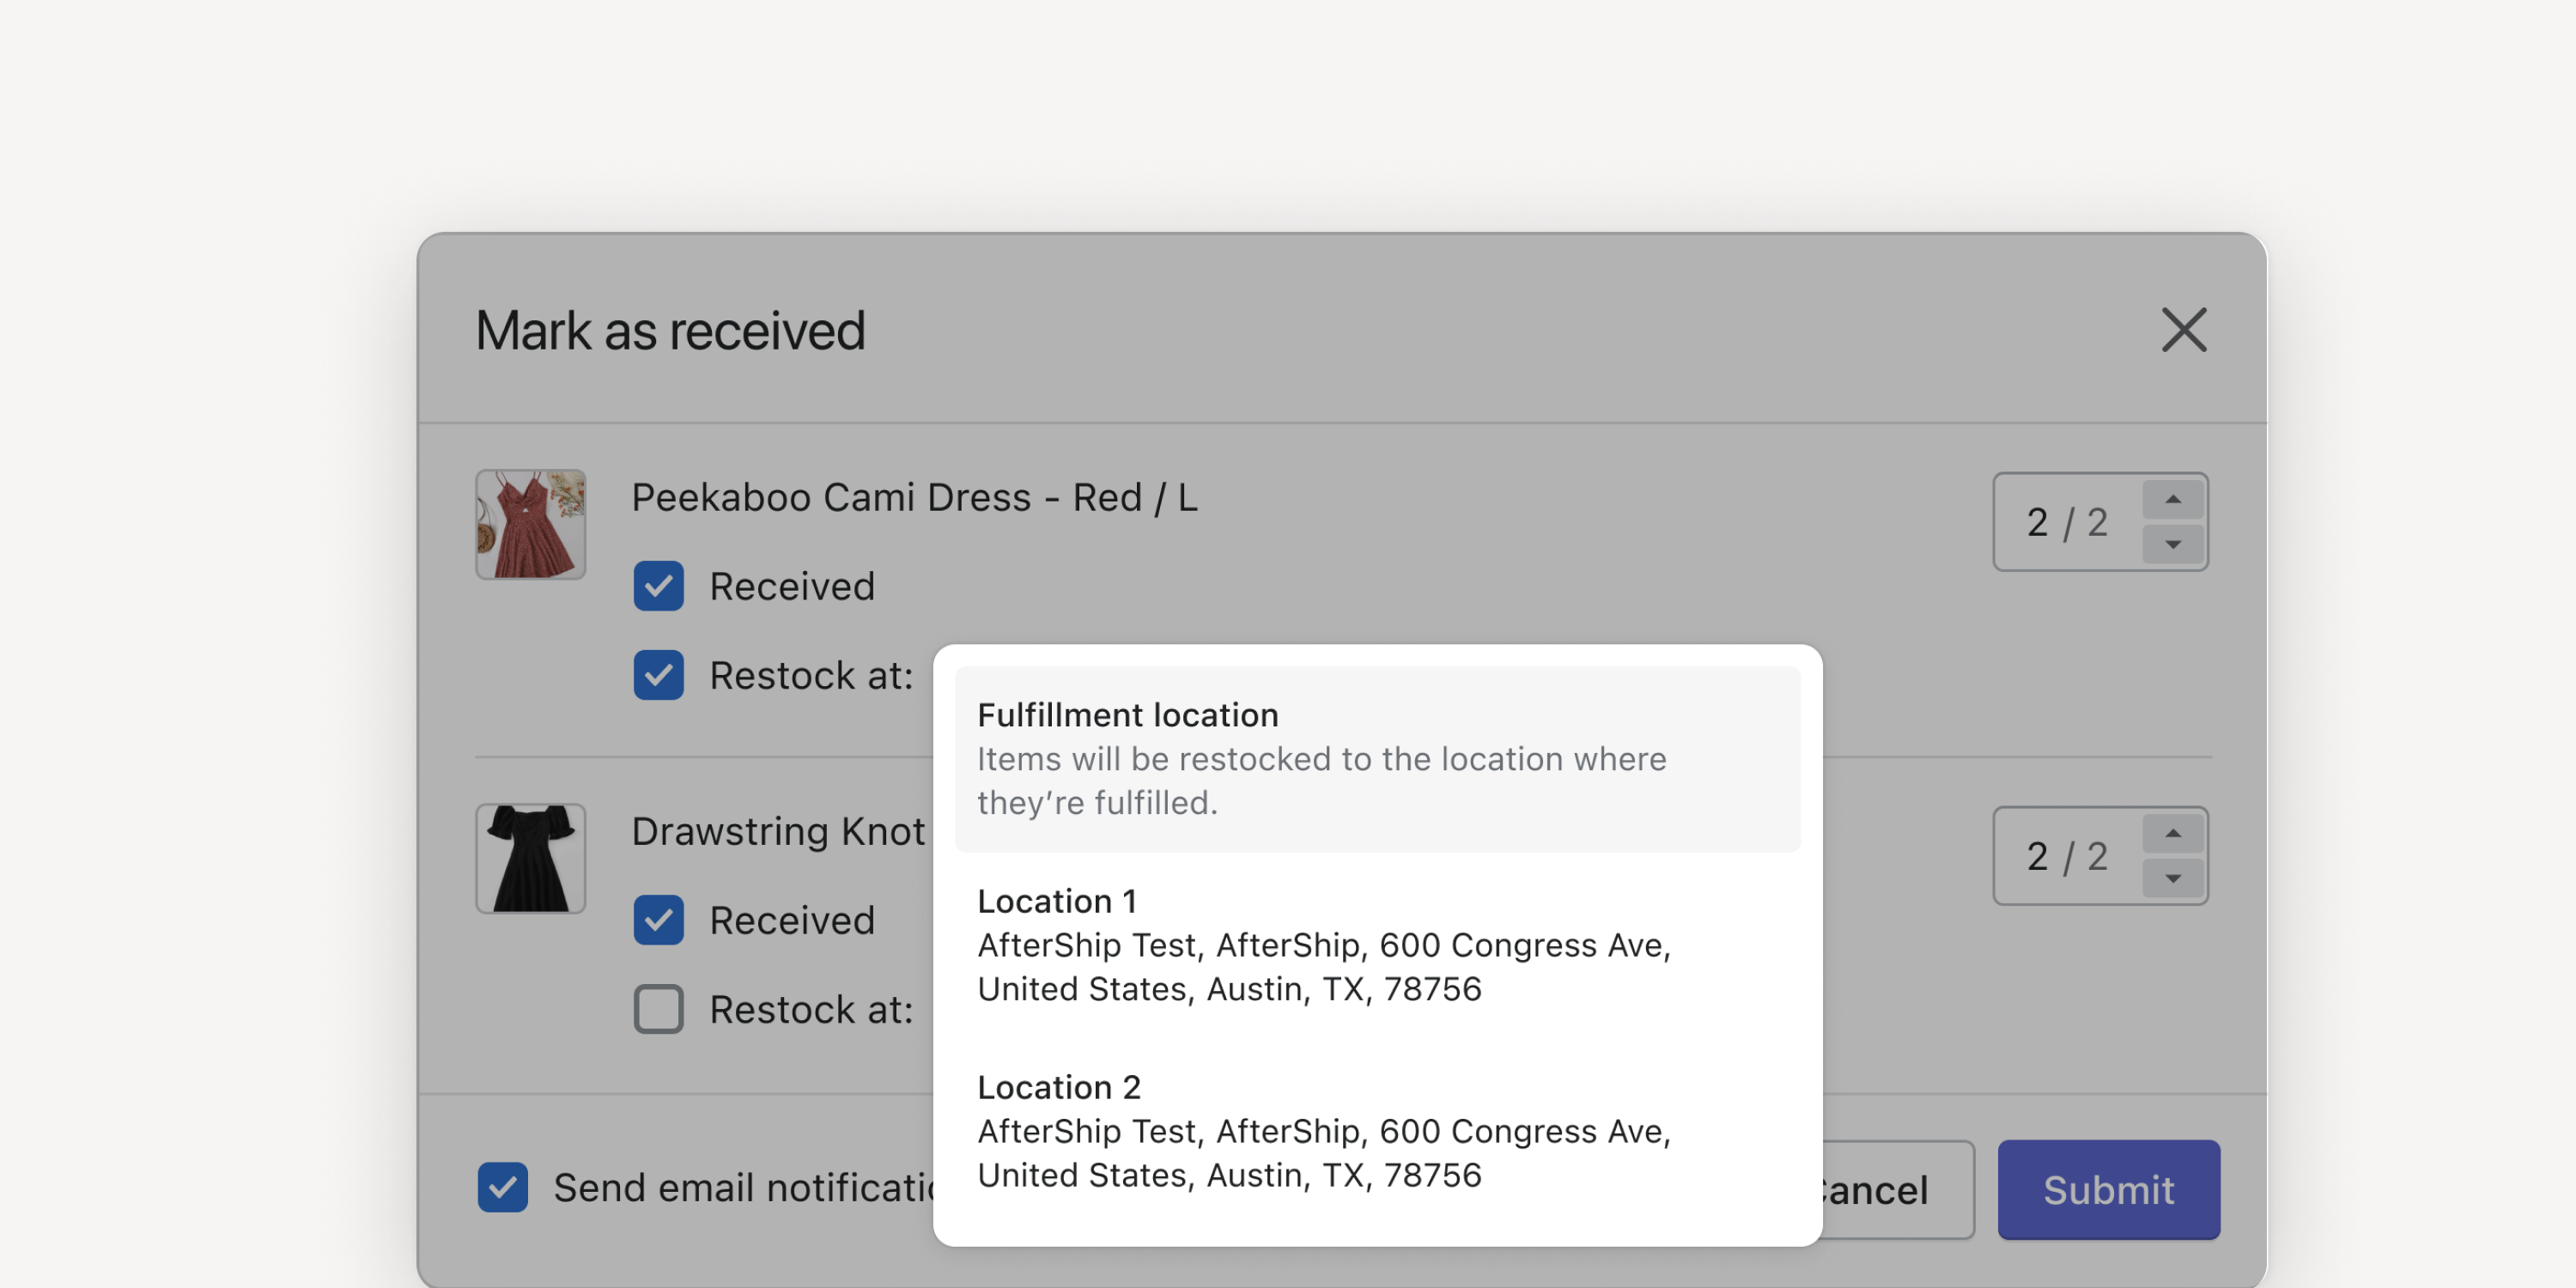Decrease Drawstring Knot quantity with down arrow
The width and height of the screenshot is (2576, 1288).
point(2173,878)
